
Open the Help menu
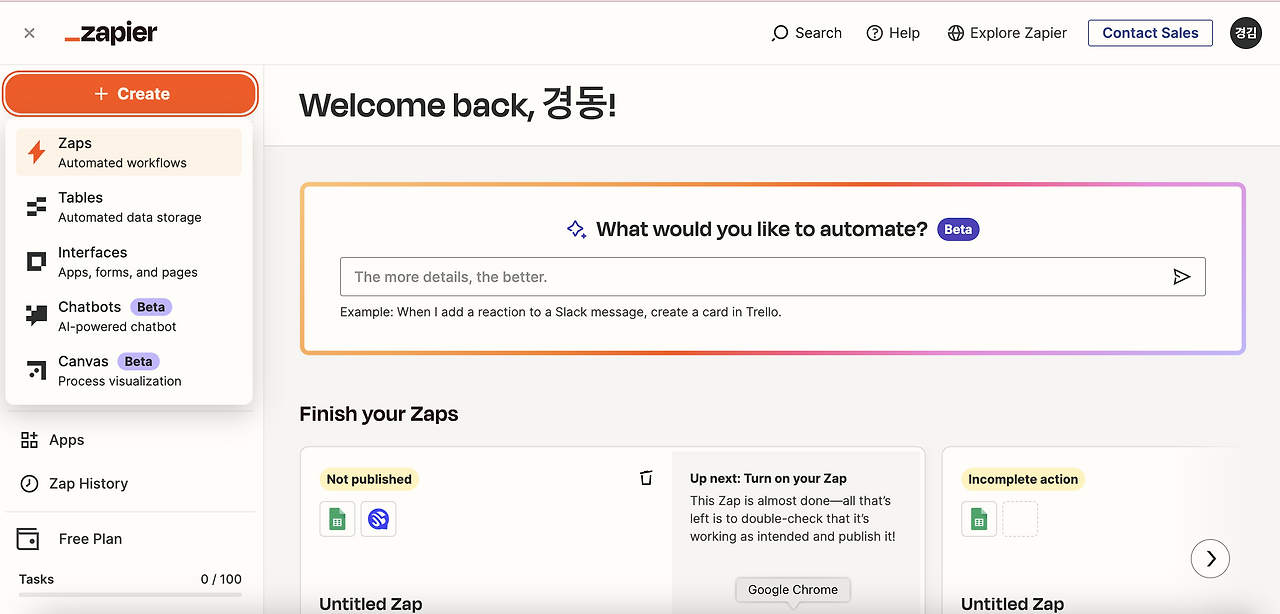pos(893,32)
